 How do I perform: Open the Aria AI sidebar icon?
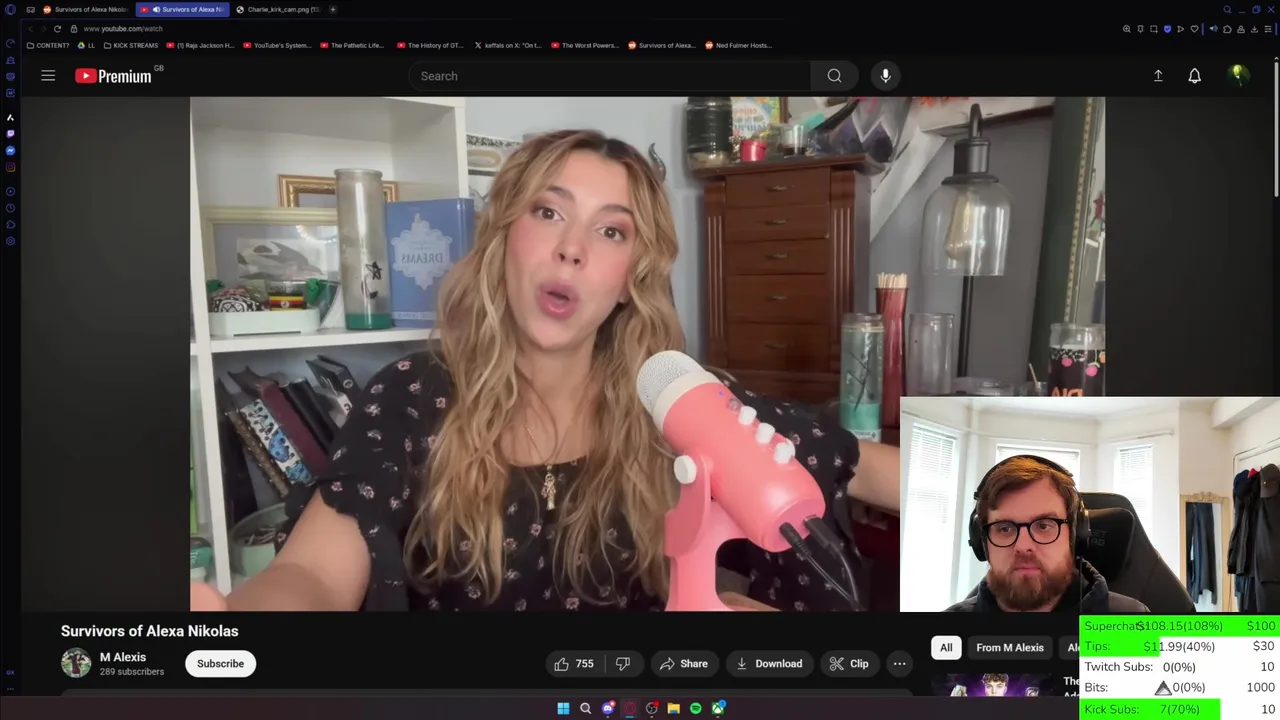pyautogui.click(x=10, y=118)
